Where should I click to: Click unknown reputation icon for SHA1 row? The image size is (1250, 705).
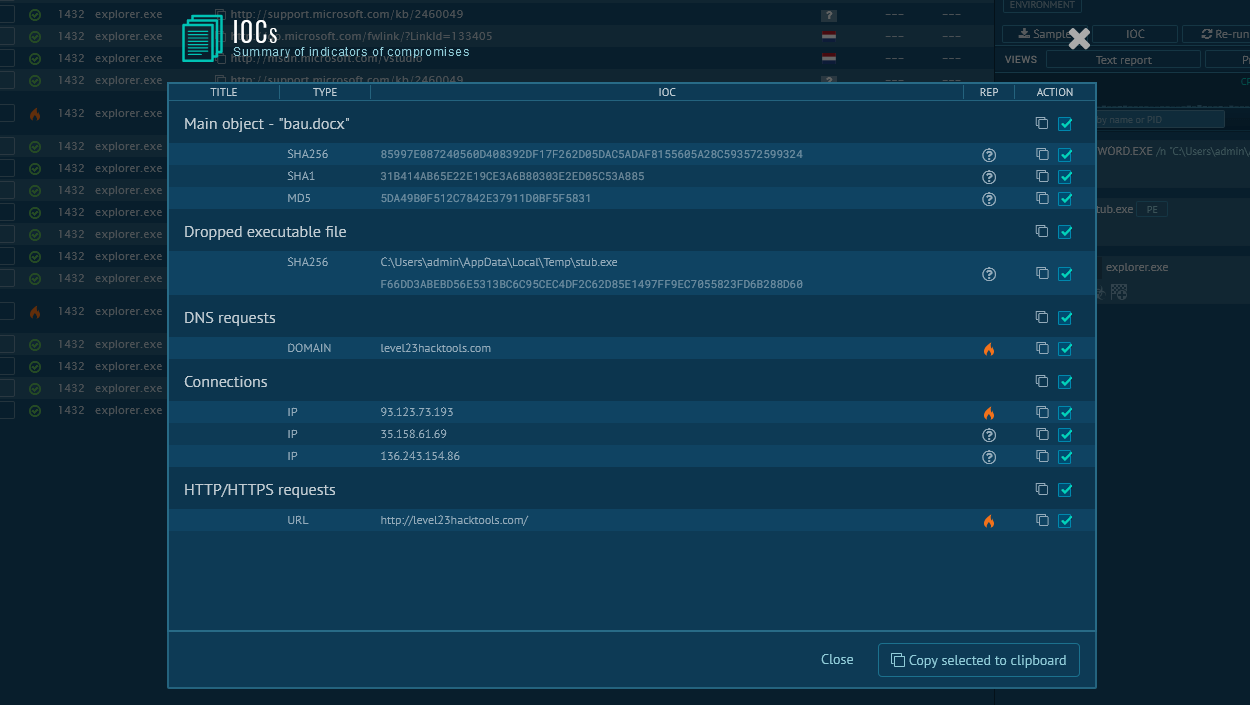(989, 177)
